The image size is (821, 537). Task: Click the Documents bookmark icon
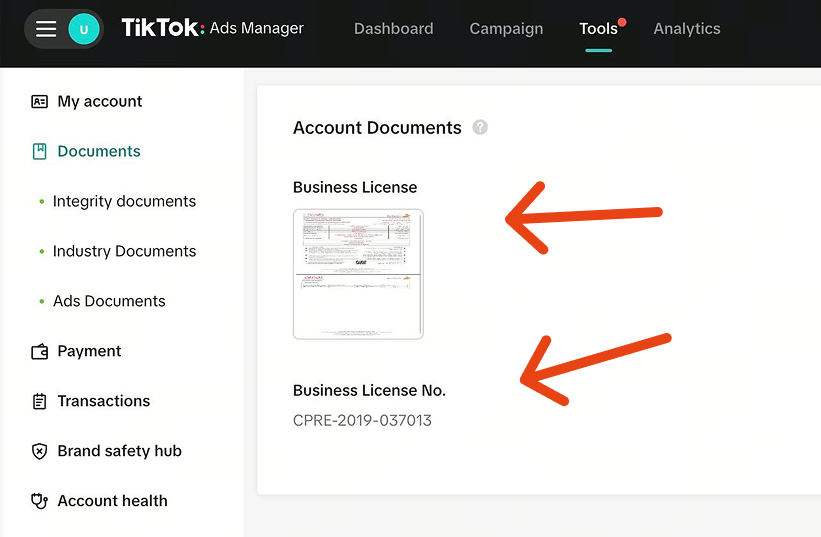tap(39, 151)
